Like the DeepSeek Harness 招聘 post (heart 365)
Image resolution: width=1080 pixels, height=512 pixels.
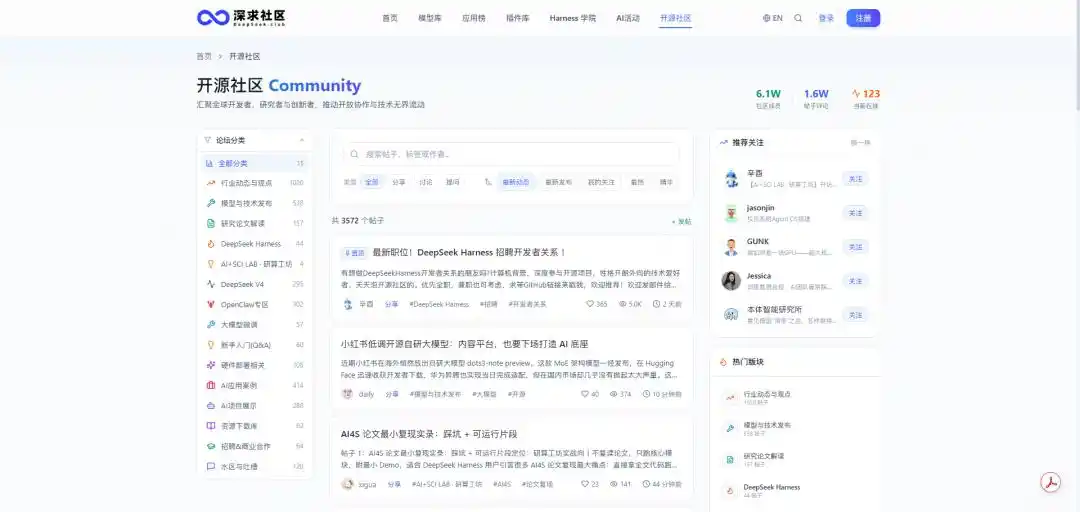(x=590, y=304)
